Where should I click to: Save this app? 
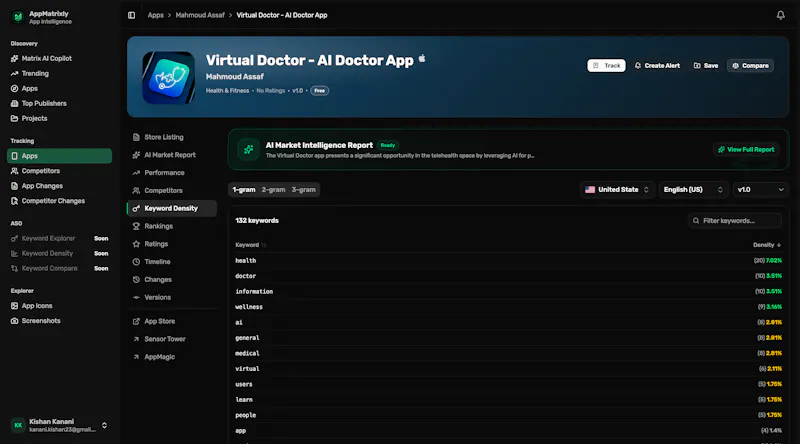click(706, 66)
